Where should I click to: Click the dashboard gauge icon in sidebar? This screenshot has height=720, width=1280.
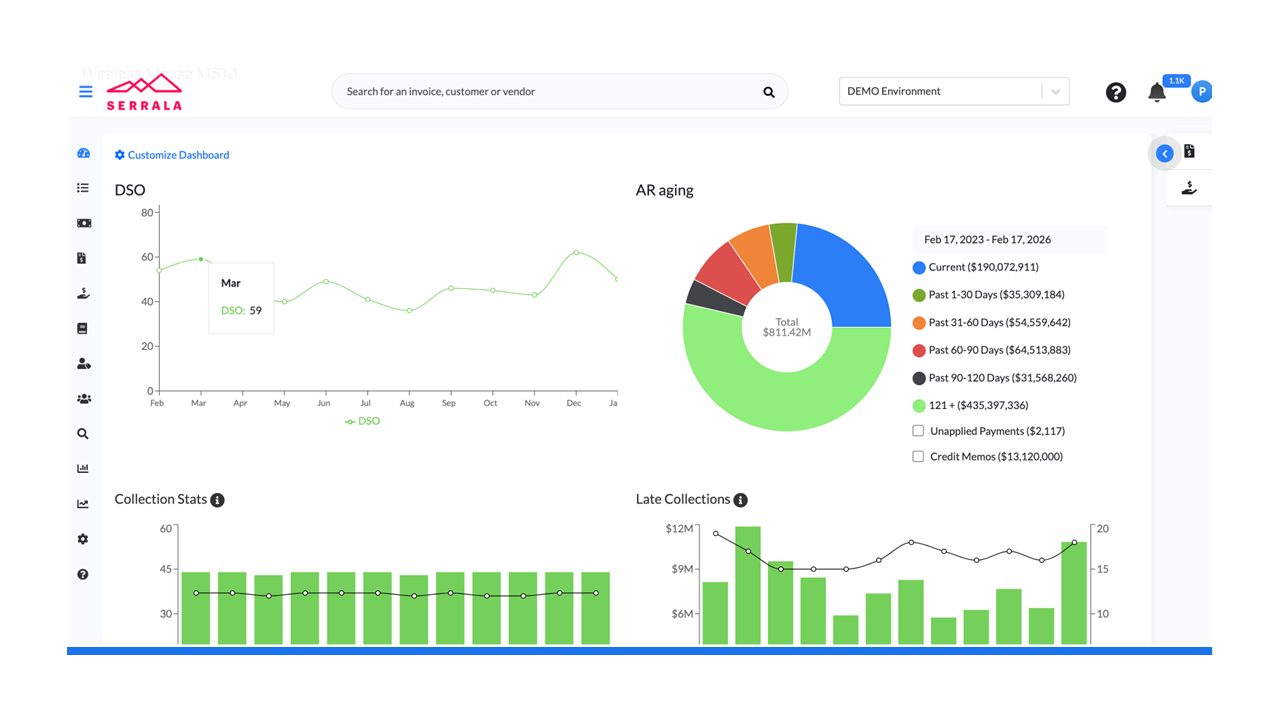(x=83, y=153)
